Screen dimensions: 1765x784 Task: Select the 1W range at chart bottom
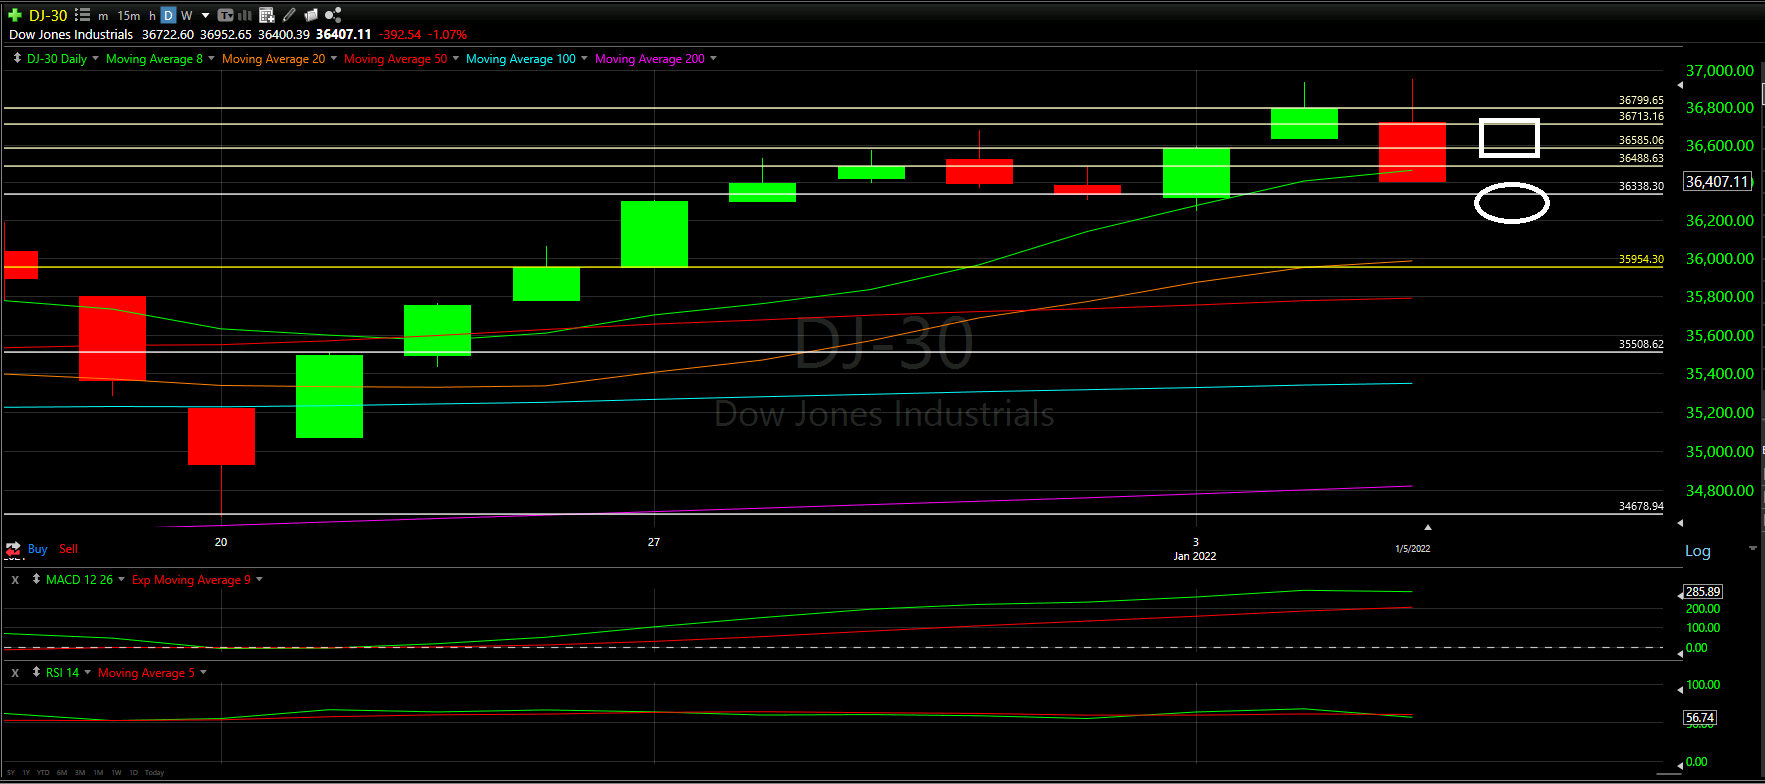coord(116,773)
